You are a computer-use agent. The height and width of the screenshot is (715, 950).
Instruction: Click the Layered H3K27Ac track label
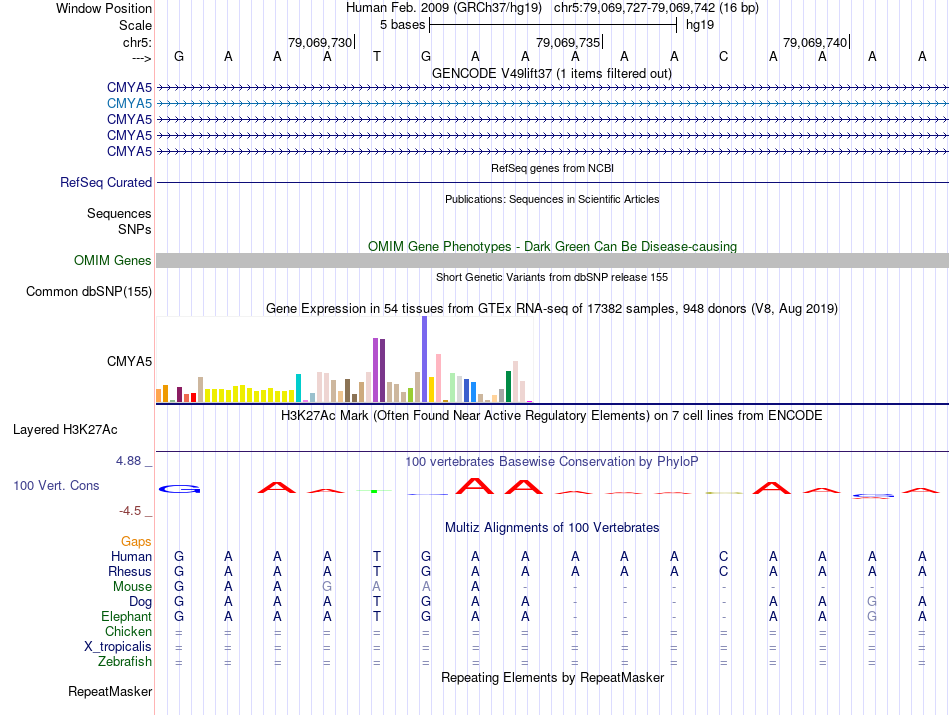coord(65,430)
